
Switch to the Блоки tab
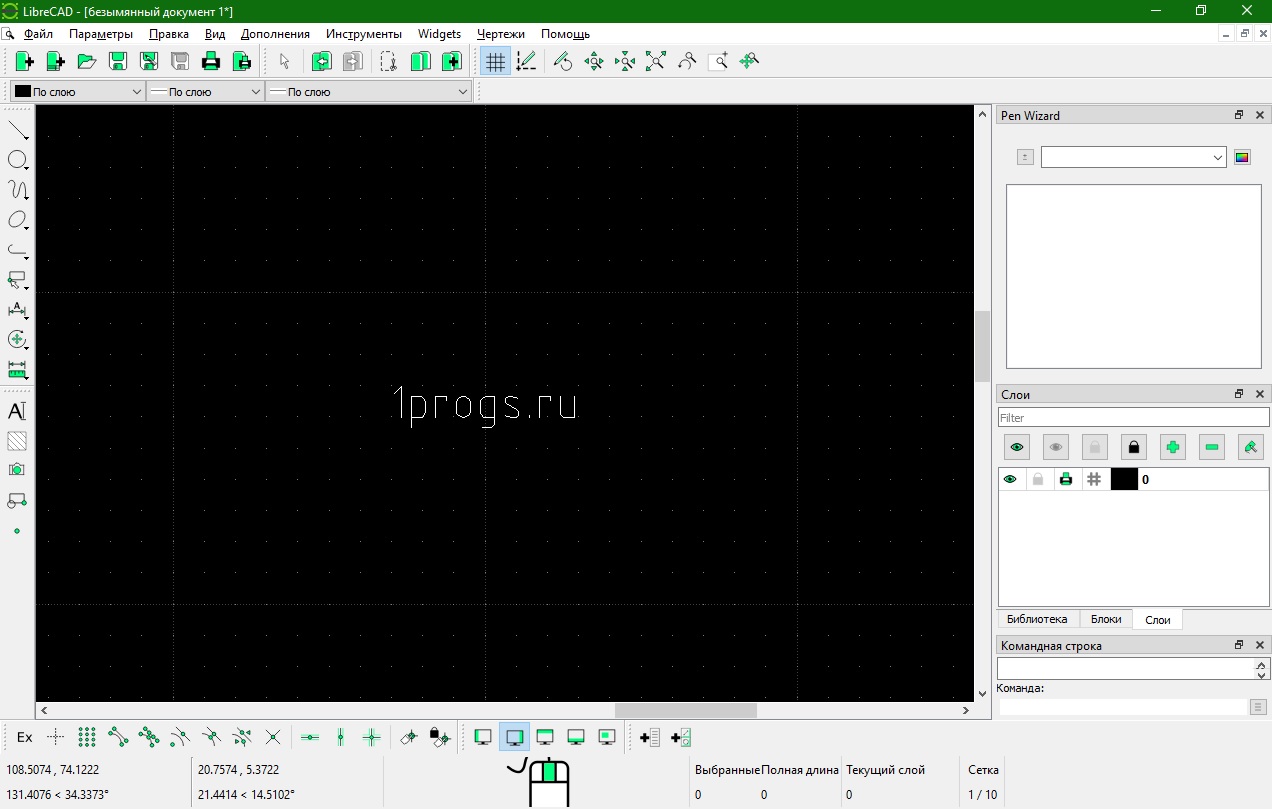1105,619
